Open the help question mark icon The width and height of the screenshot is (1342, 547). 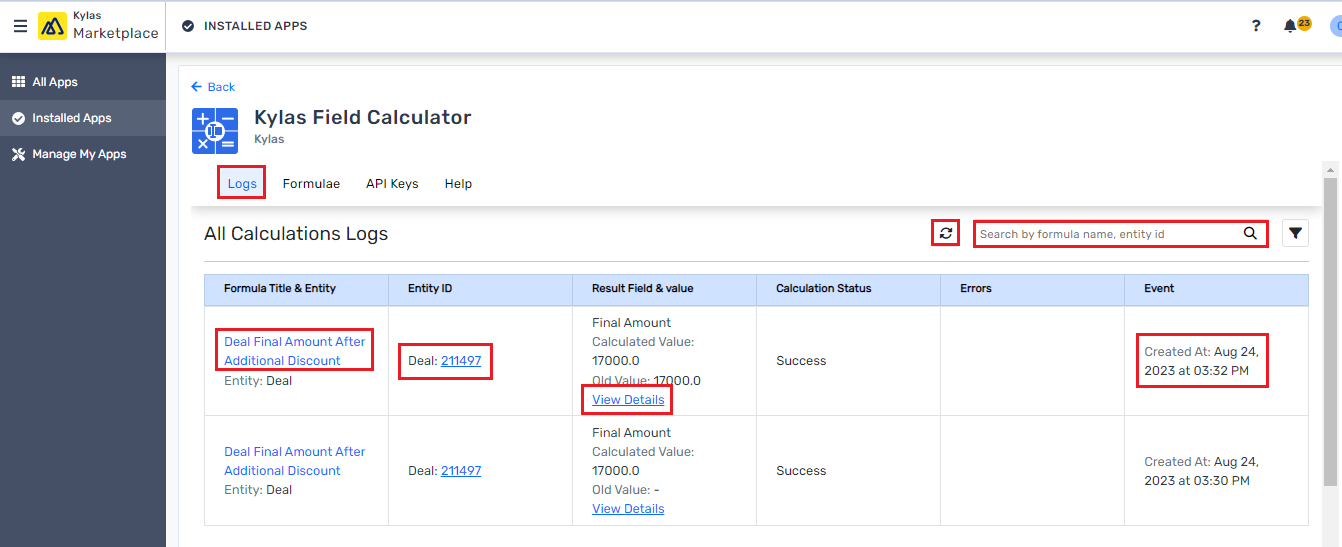pos(1256,26)
